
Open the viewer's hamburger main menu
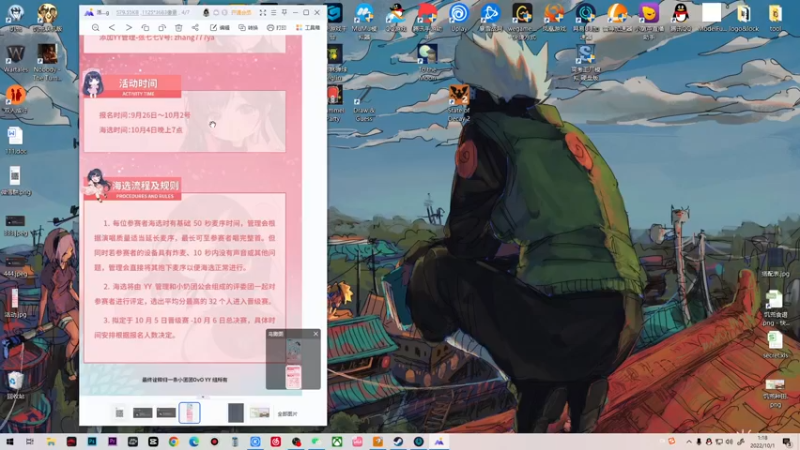(x=273, y=12)
